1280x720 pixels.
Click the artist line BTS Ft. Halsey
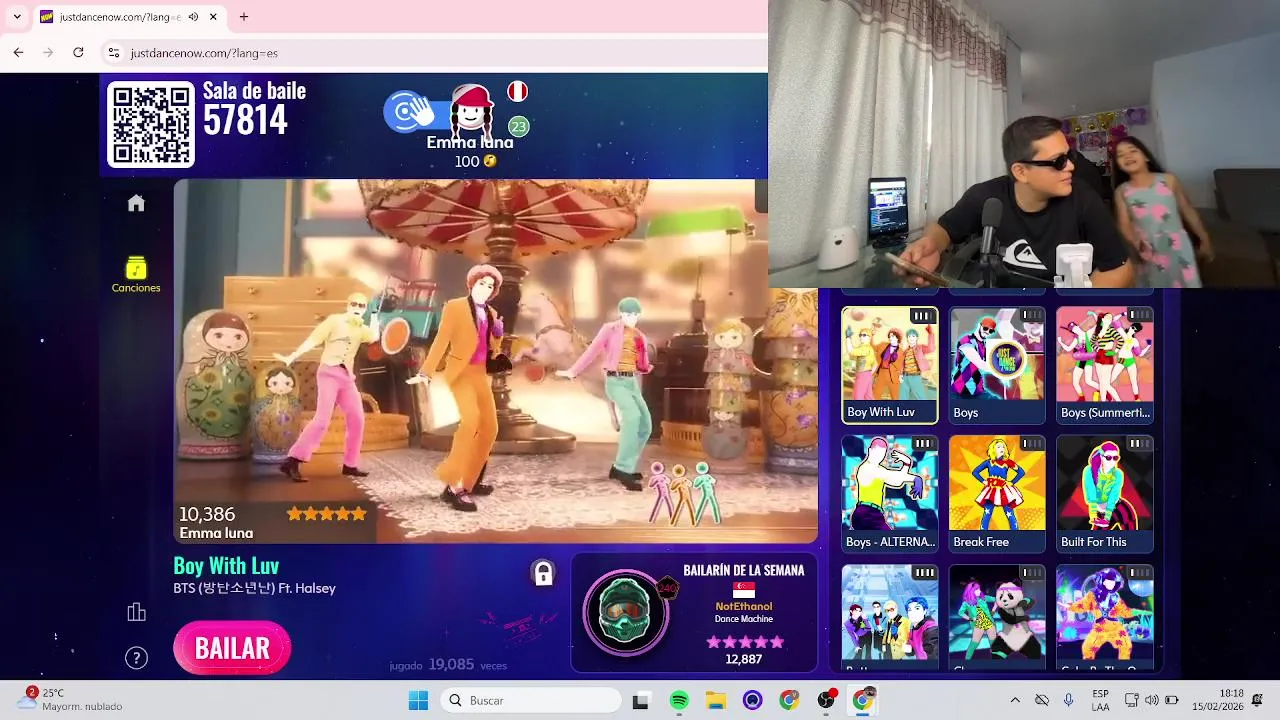255,588
